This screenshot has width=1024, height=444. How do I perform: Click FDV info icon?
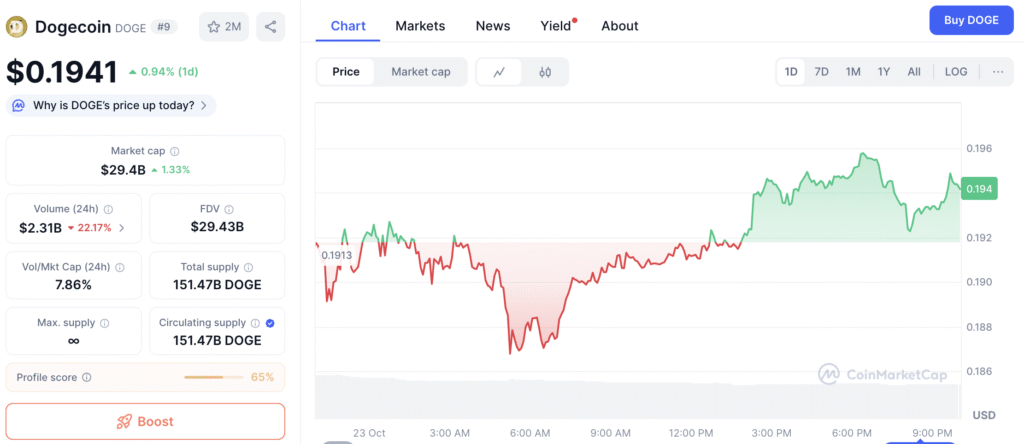click(x=227, y=209)
